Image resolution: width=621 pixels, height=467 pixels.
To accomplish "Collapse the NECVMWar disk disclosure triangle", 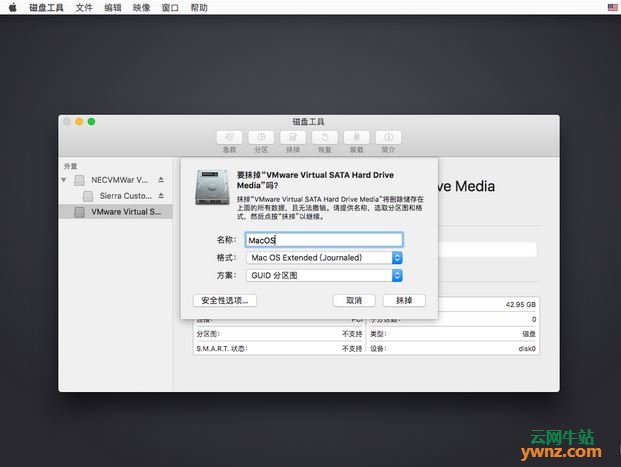I will [65, 180].
